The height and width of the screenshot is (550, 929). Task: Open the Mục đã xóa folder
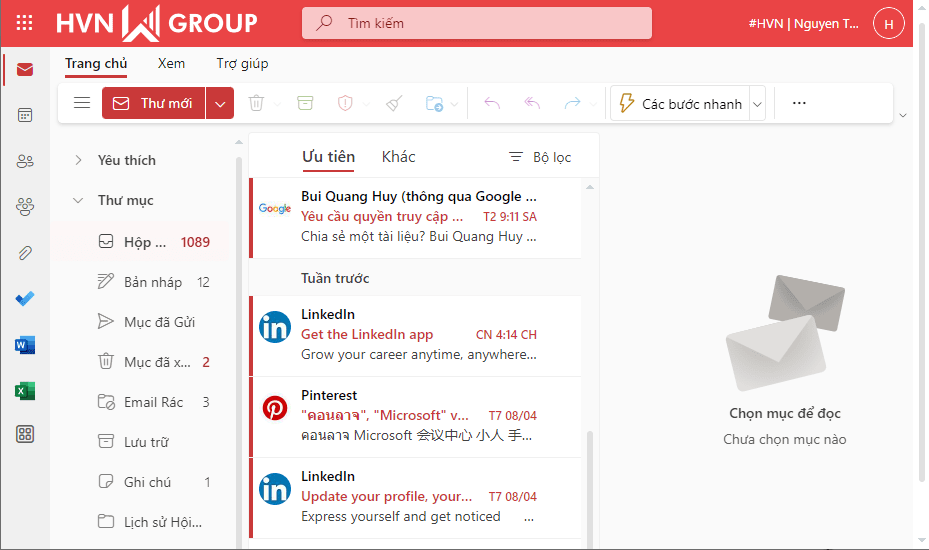point(140,362)
